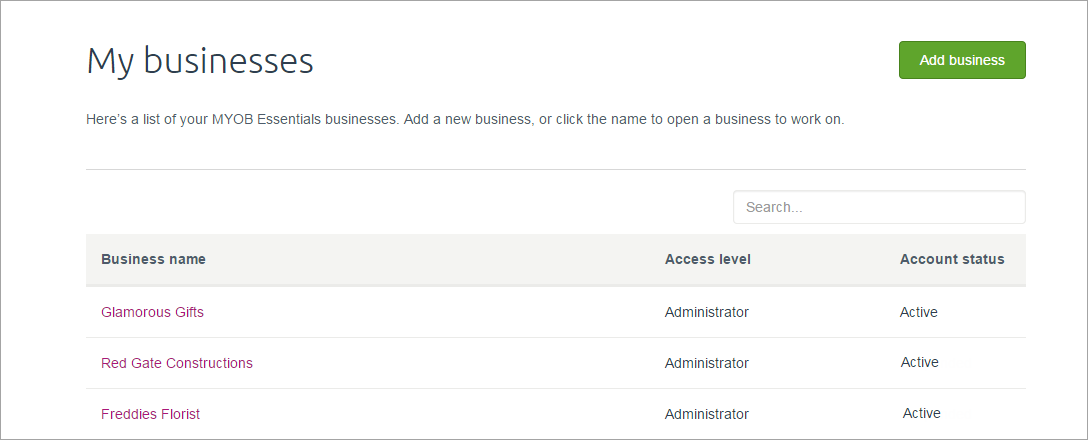Viewport: 1088px width, 440px height.
Task: Click Administrator in the Freddies Florist row
Action: (707, 414)
